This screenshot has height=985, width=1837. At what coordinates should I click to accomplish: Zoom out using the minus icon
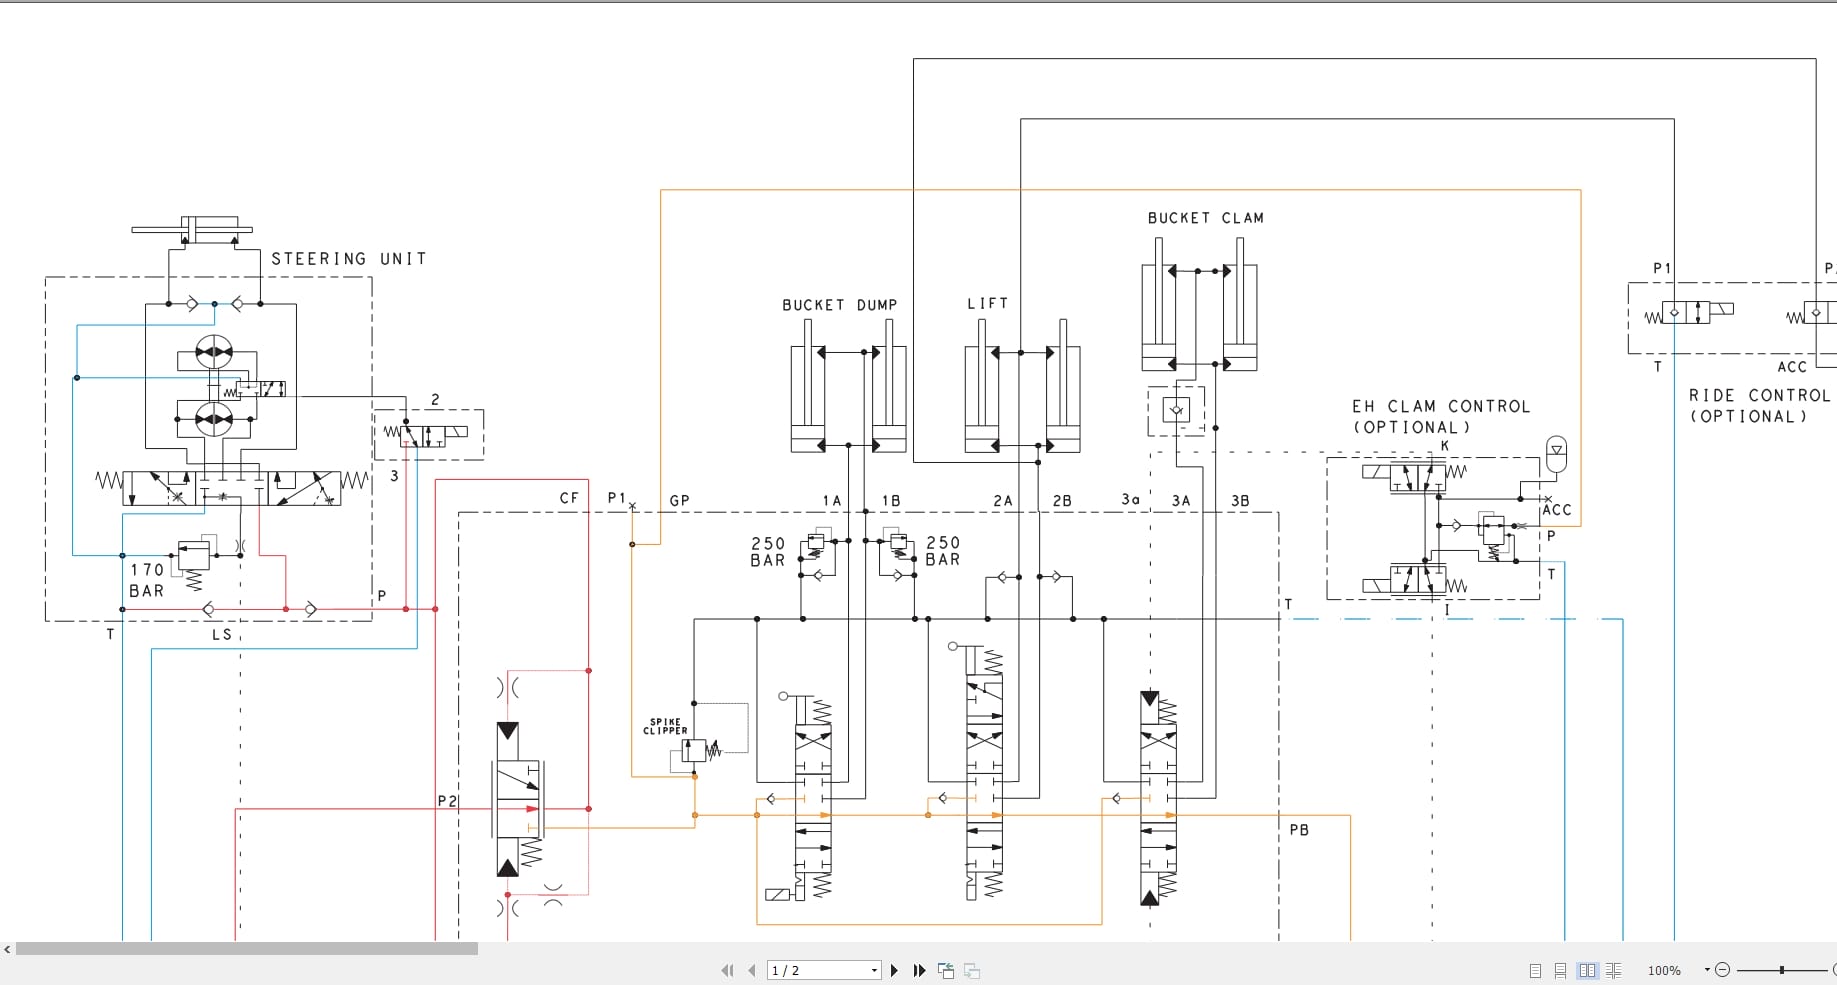click(1722, 969)
